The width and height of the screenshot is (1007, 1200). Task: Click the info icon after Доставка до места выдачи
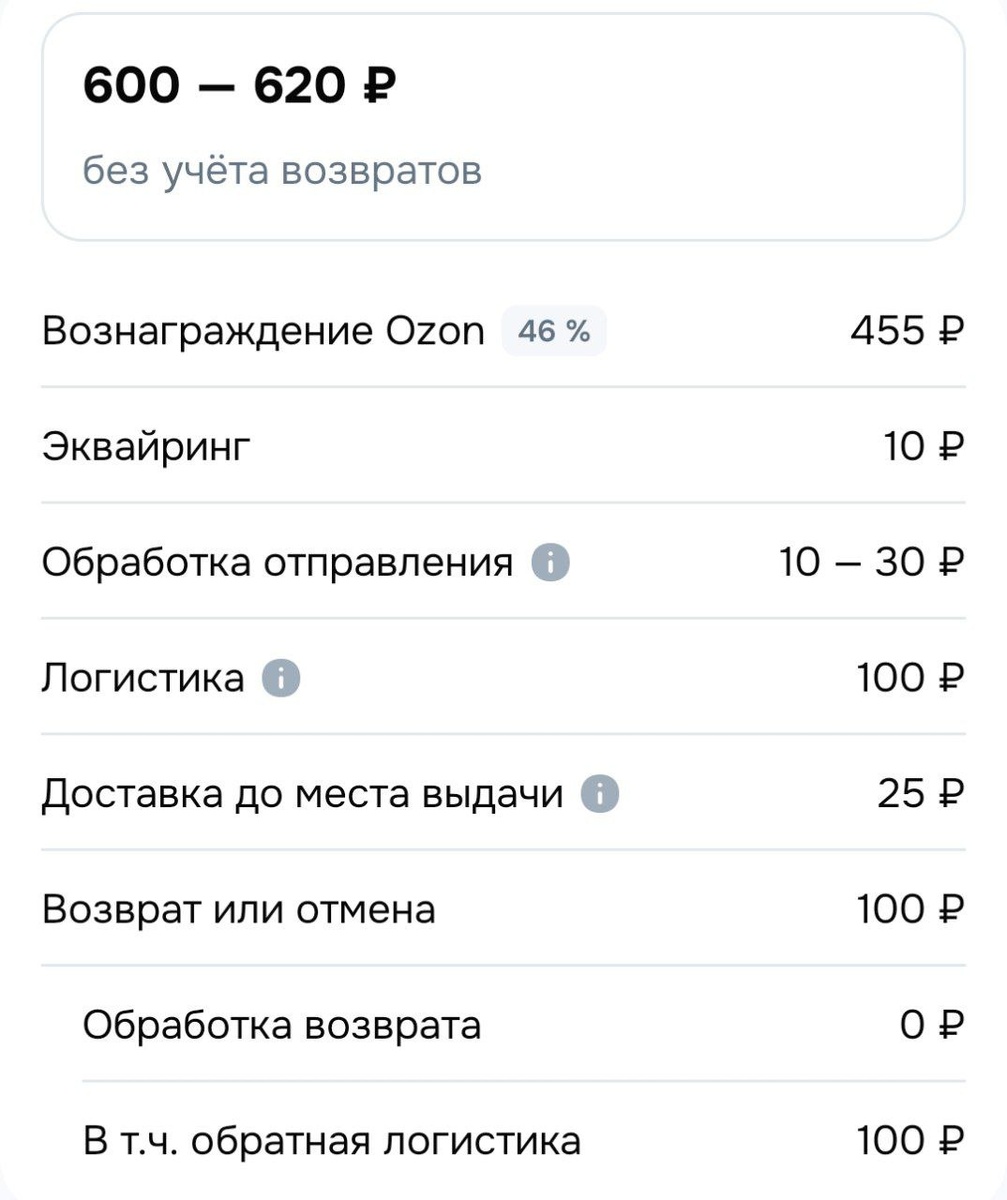600,795
